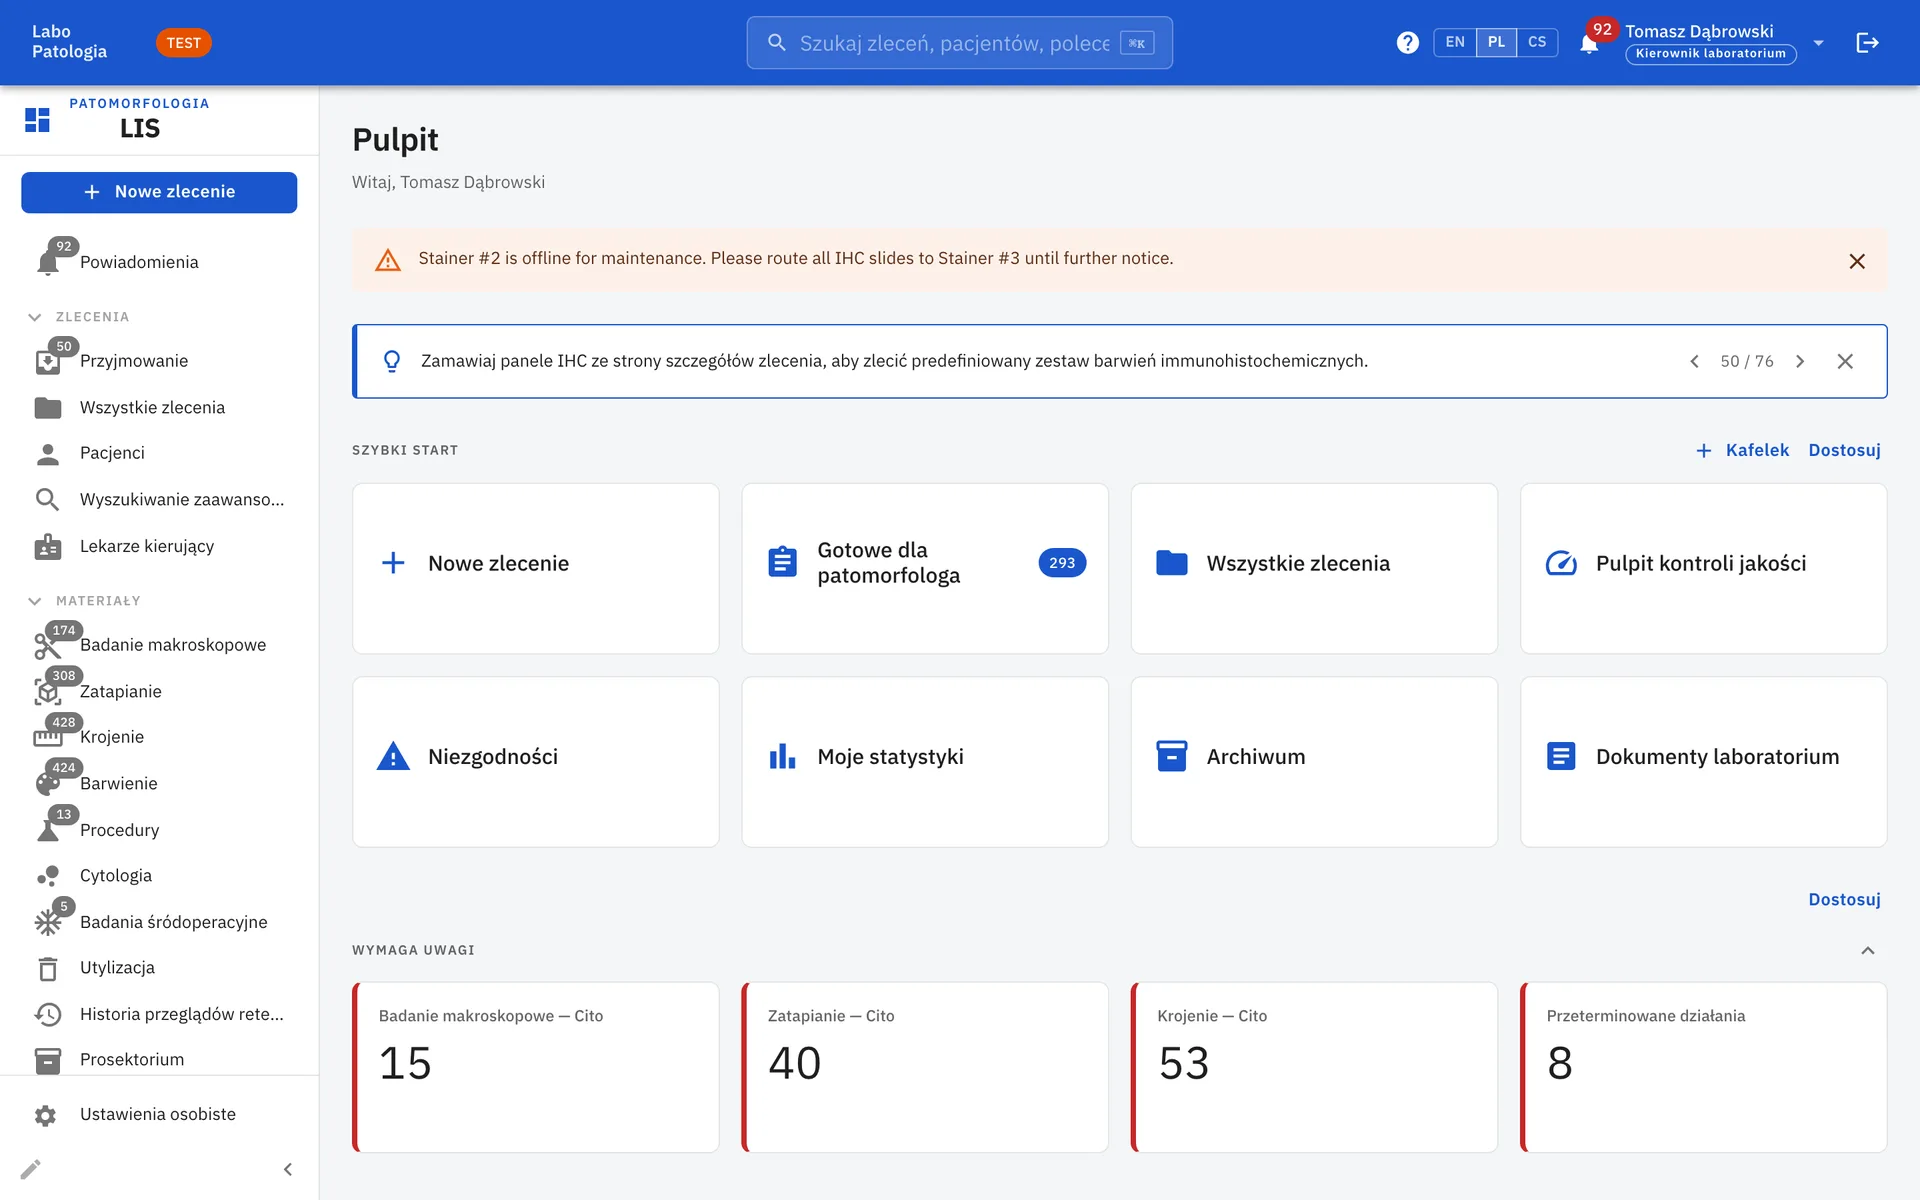Viewport: 1920px width, 1200px height.
Task: Click the Barwienie palette icon
Action: tap(47, 784)
